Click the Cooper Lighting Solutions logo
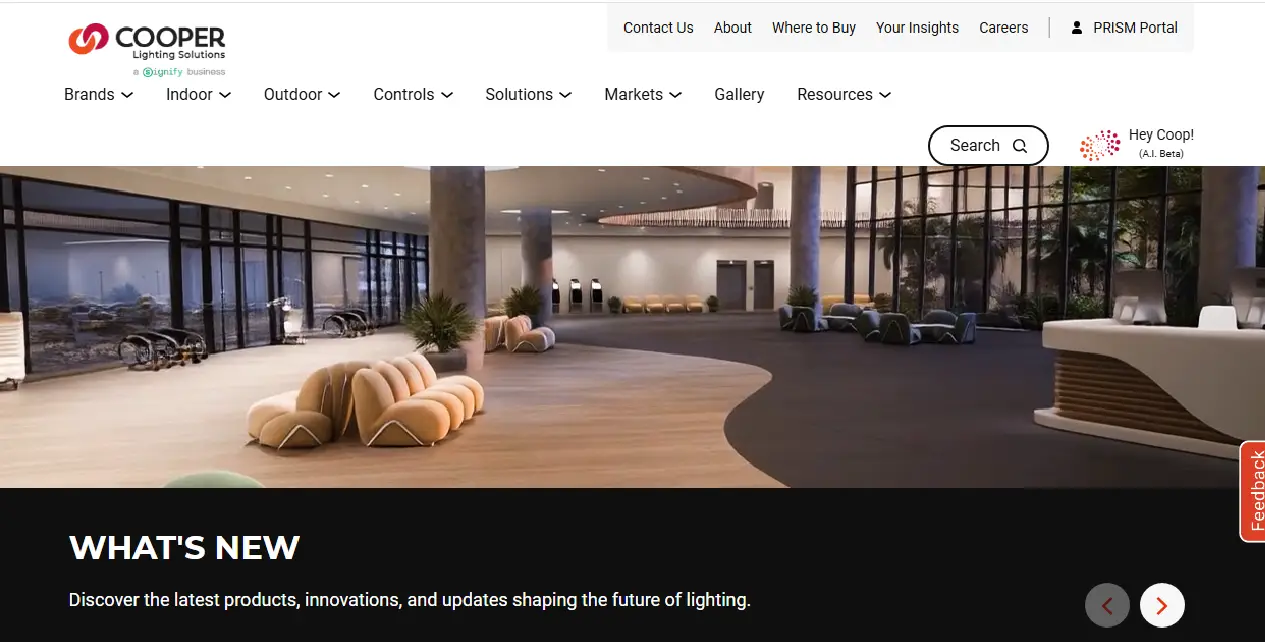This screenshot has height=642, width=1265. tap(147, 49)
